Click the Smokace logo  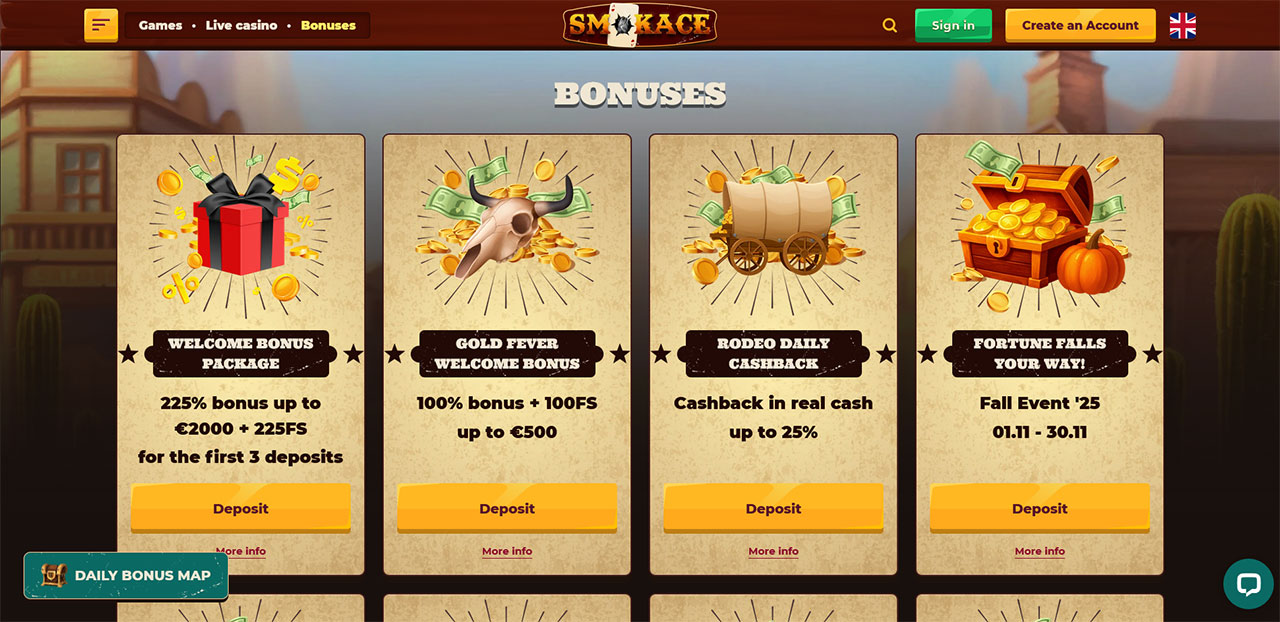tap(640, 25)
